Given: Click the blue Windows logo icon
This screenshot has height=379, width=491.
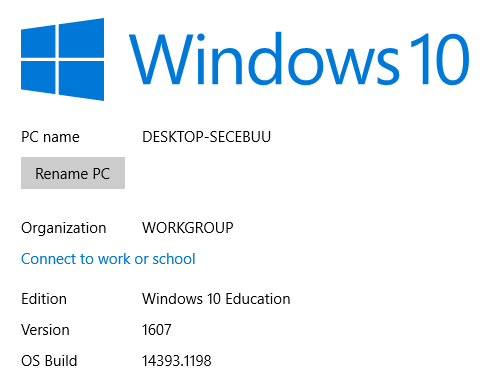Looking at the screenshot, I should tap(62, 59).
